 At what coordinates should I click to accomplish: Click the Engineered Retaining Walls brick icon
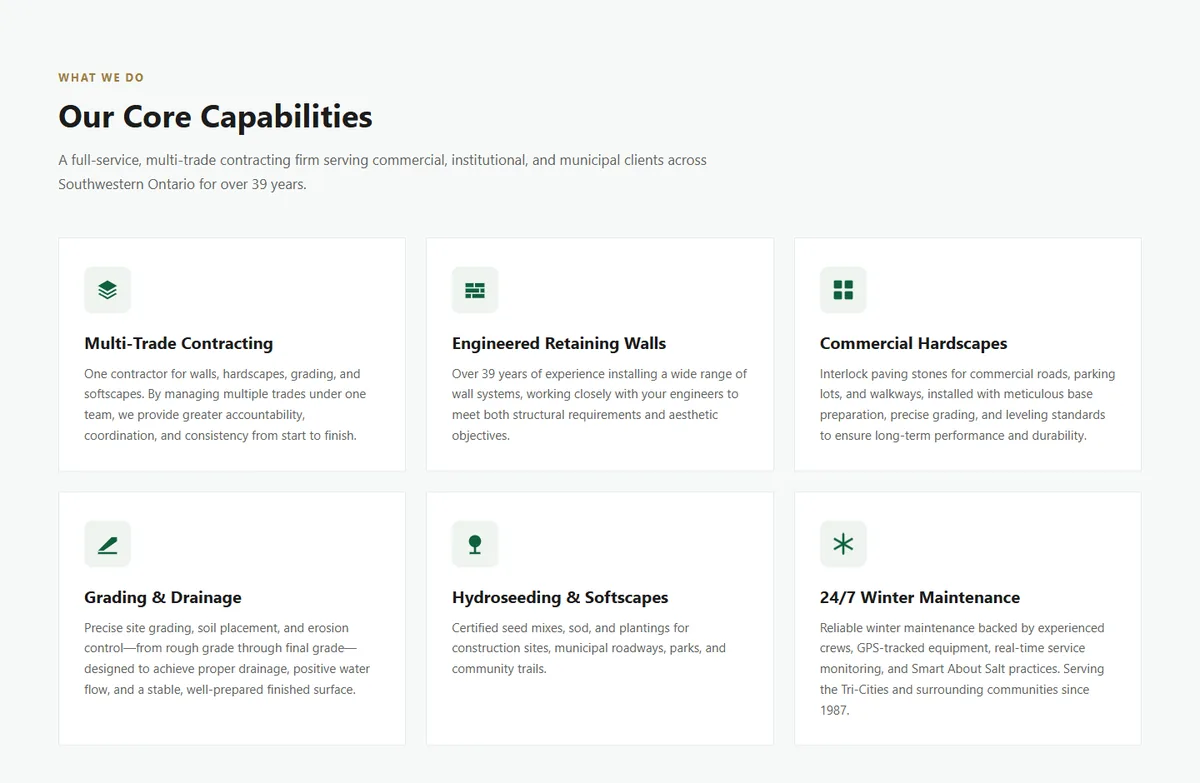[475, 290]
